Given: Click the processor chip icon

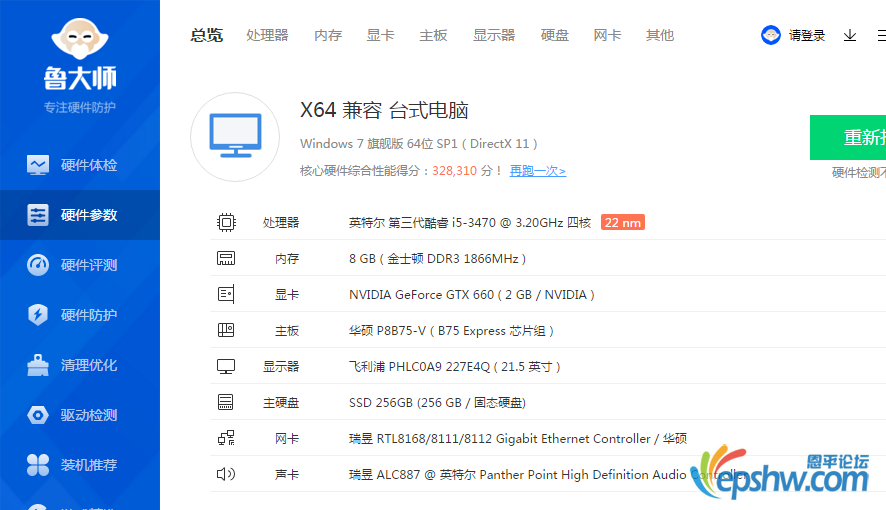Looking at the screenshot, I should (226, 223).
